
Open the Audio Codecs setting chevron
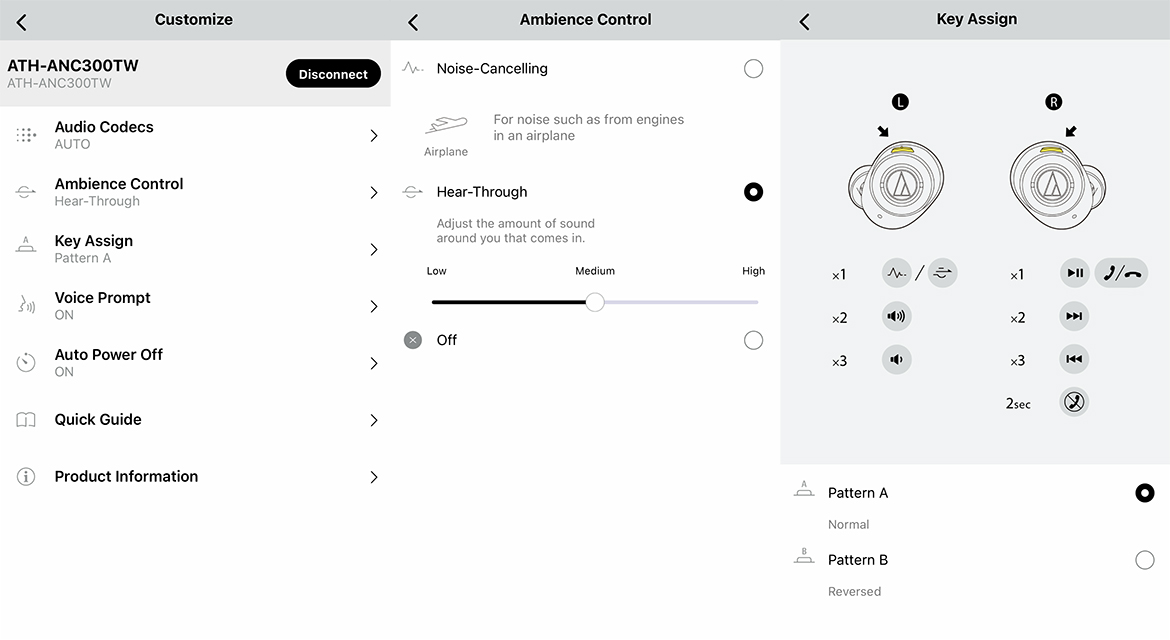tap(374, 135)
